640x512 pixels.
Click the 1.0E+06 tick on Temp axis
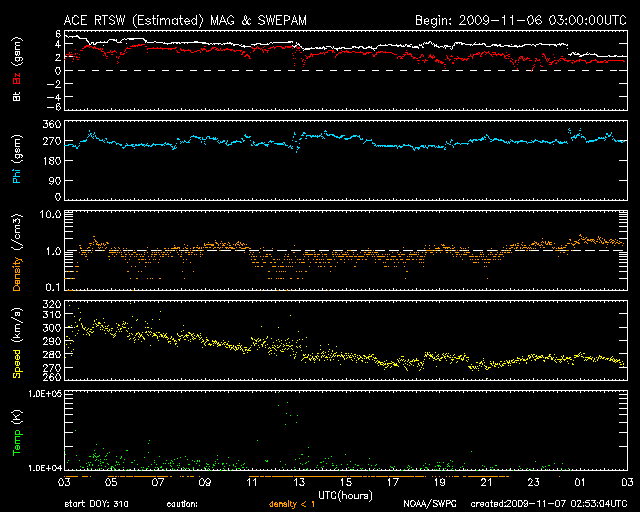[38, 395]
